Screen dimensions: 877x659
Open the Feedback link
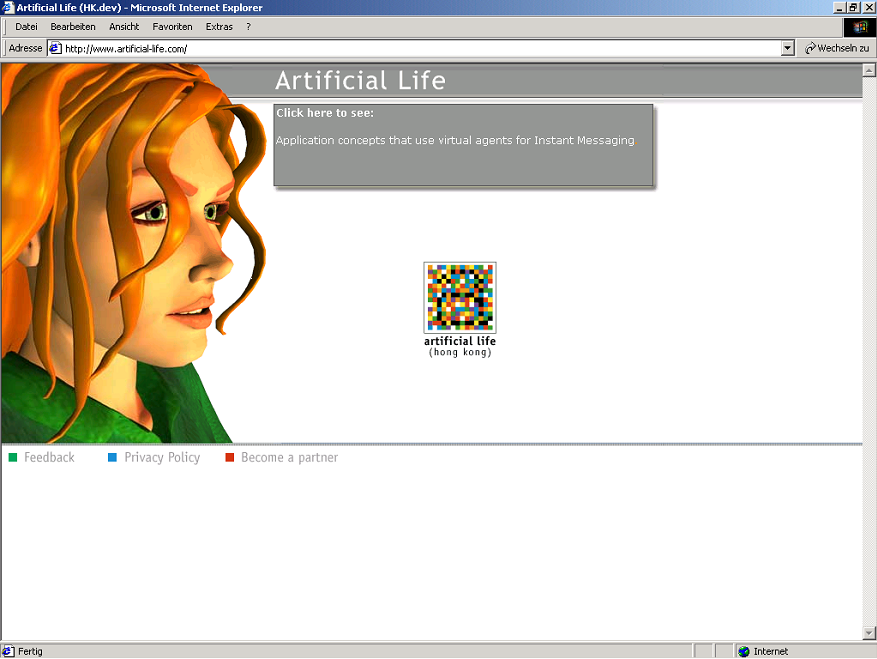tap(49, 458)
